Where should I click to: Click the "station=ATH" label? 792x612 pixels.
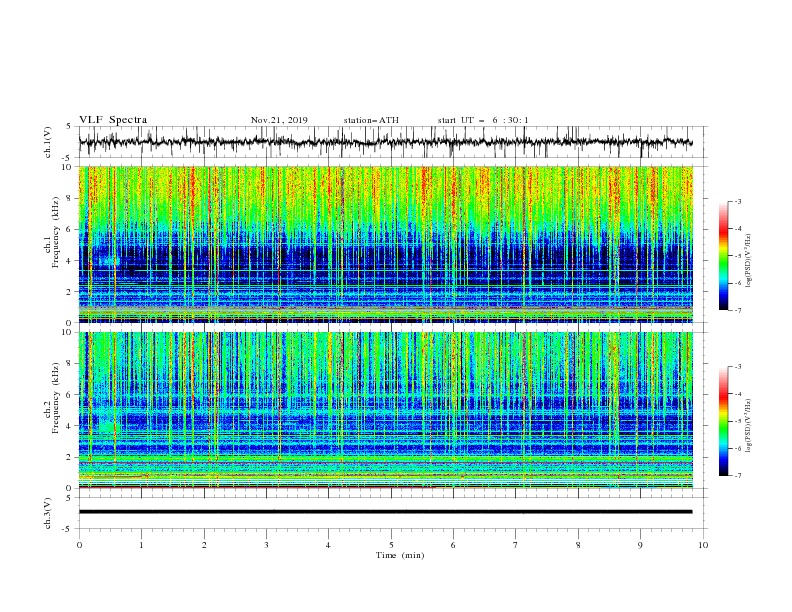coord(371,120)
